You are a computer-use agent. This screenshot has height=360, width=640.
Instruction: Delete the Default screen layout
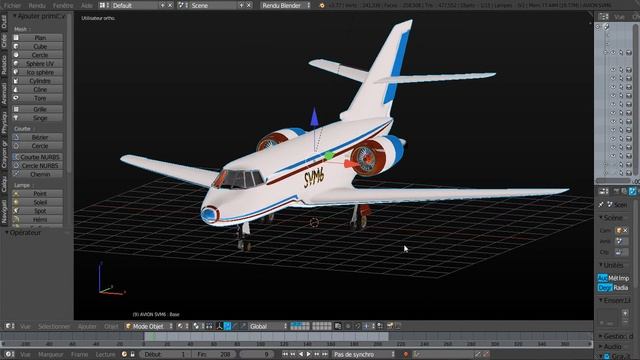point(170,5)
